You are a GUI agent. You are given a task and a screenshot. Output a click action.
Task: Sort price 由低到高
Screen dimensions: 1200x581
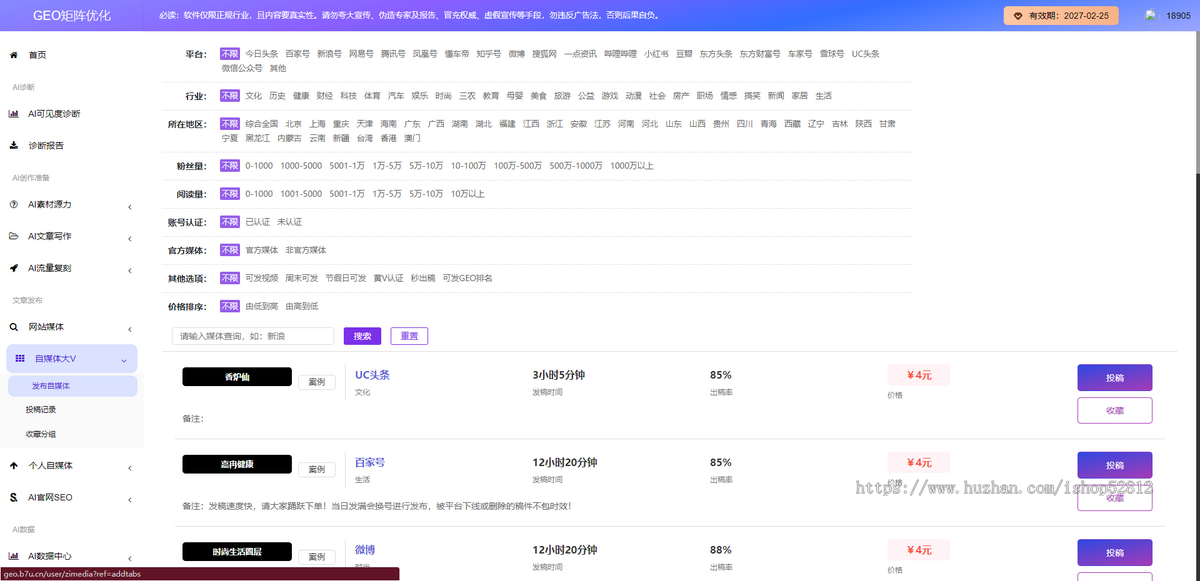(262, 306)
